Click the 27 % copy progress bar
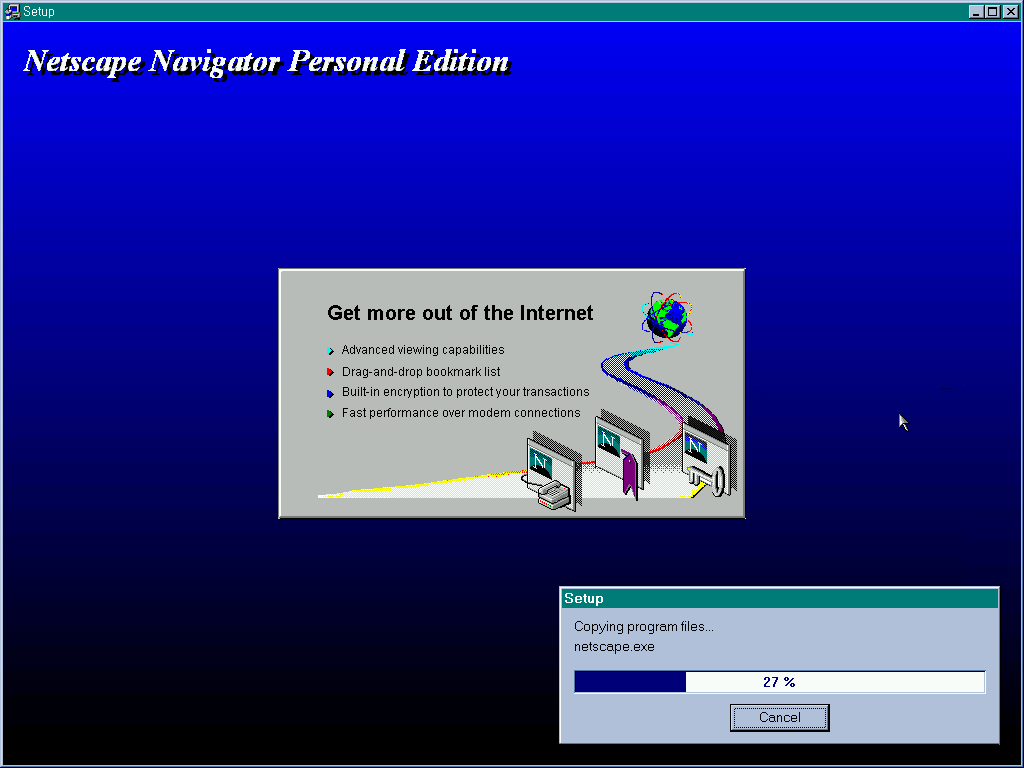1024x768 pixels. [x=779, y=682]
